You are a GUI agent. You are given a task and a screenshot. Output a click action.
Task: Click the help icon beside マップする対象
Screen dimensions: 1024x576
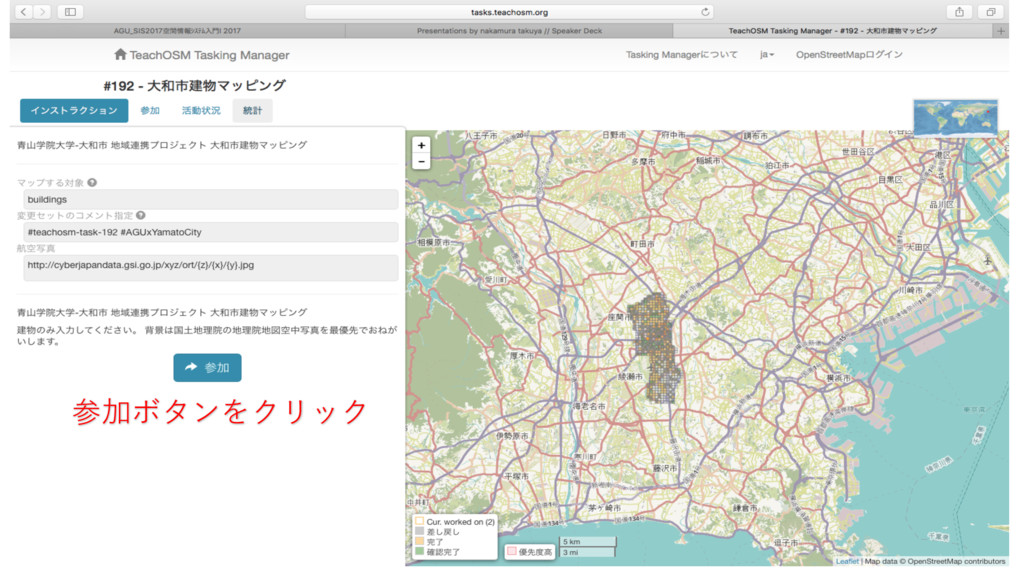tap(92, 183)
